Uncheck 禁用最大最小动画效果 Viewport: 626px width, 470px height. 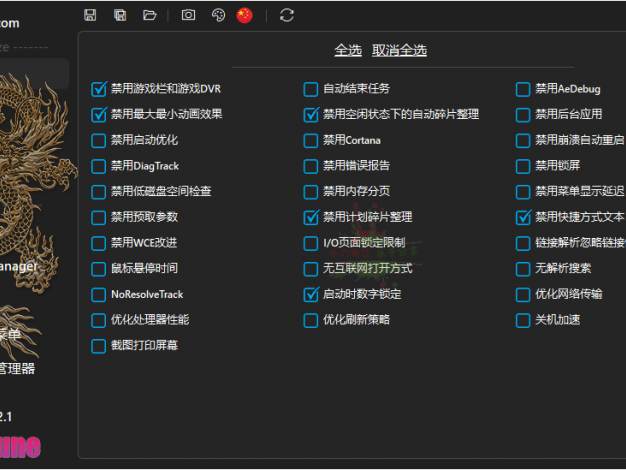[x=99, y=115]
